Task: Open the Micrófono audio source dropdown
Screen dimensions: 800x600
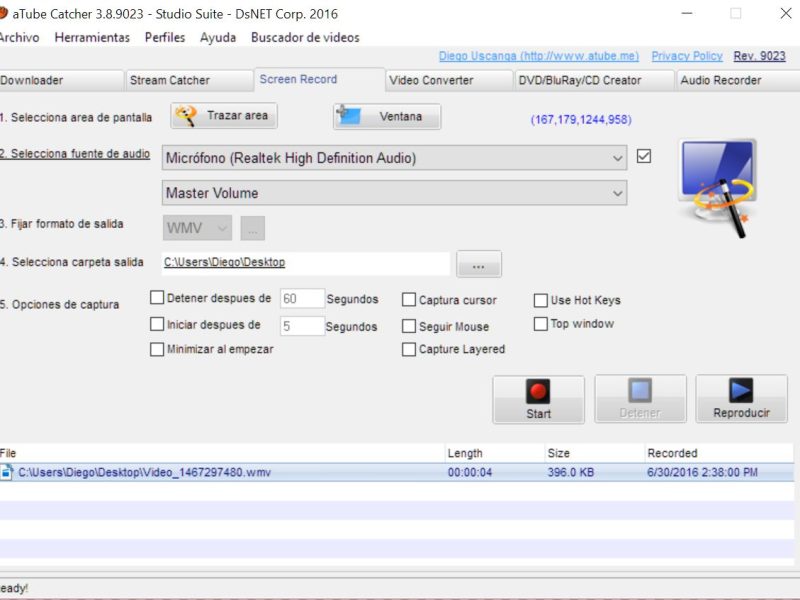Action: (394, 158)
